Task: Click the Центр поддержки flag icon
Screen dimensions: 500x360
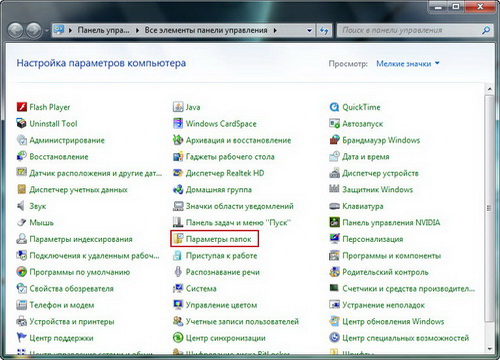Action: [22, 338]
